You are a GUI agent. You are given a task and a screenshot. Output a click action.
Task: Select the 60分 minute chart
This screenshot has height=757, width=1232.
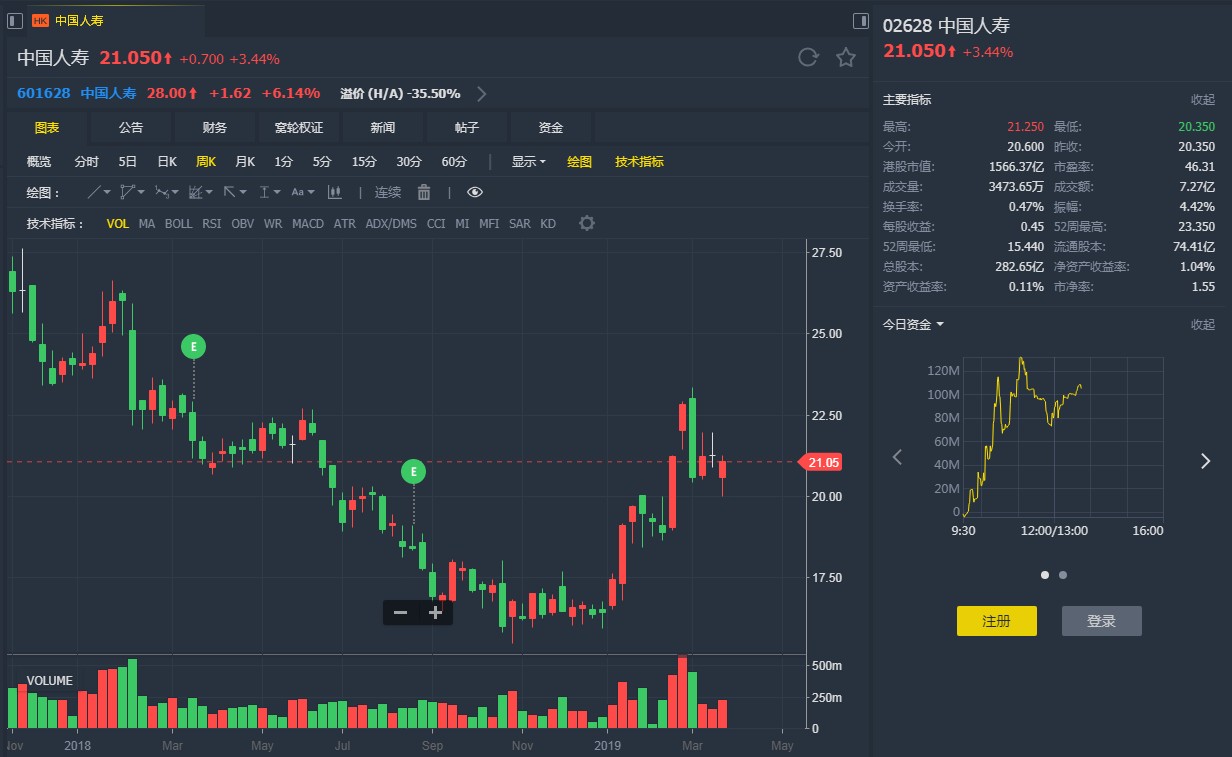pos(454,162)
